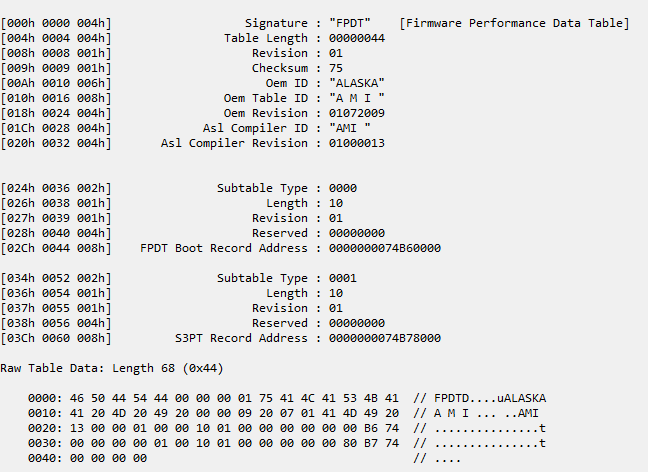Select Asl Compiler Revision value 01000013

(357, 143)
